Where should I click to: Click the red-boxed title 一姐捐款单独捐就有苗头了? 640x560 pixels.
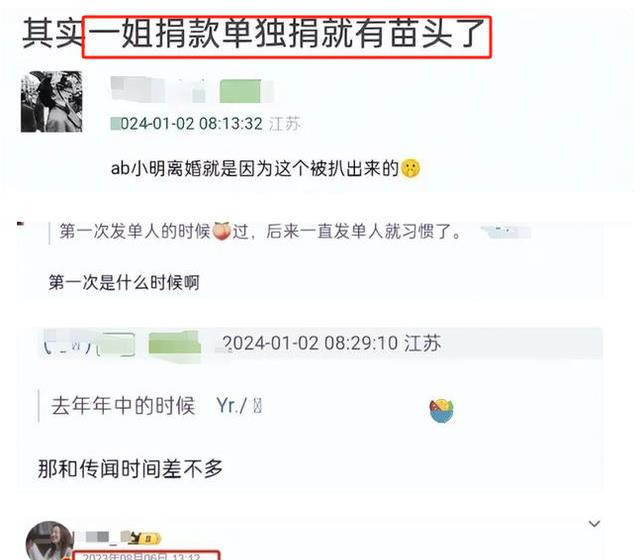click(x=287, y=36)
